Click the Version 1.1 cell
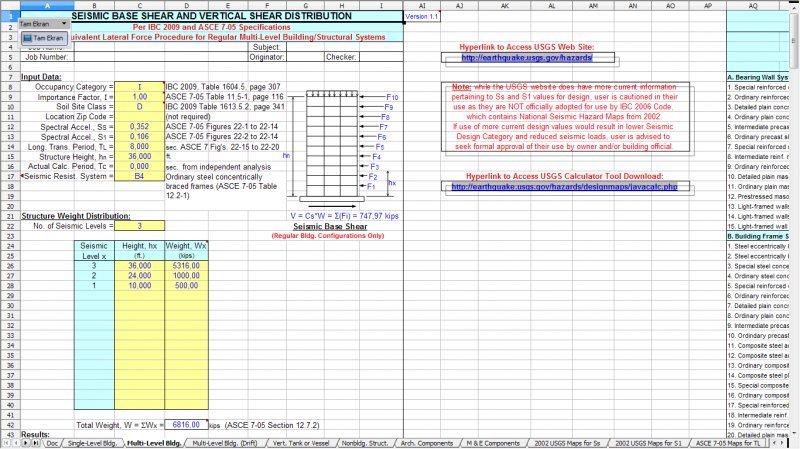 click(x=421, y=16)
